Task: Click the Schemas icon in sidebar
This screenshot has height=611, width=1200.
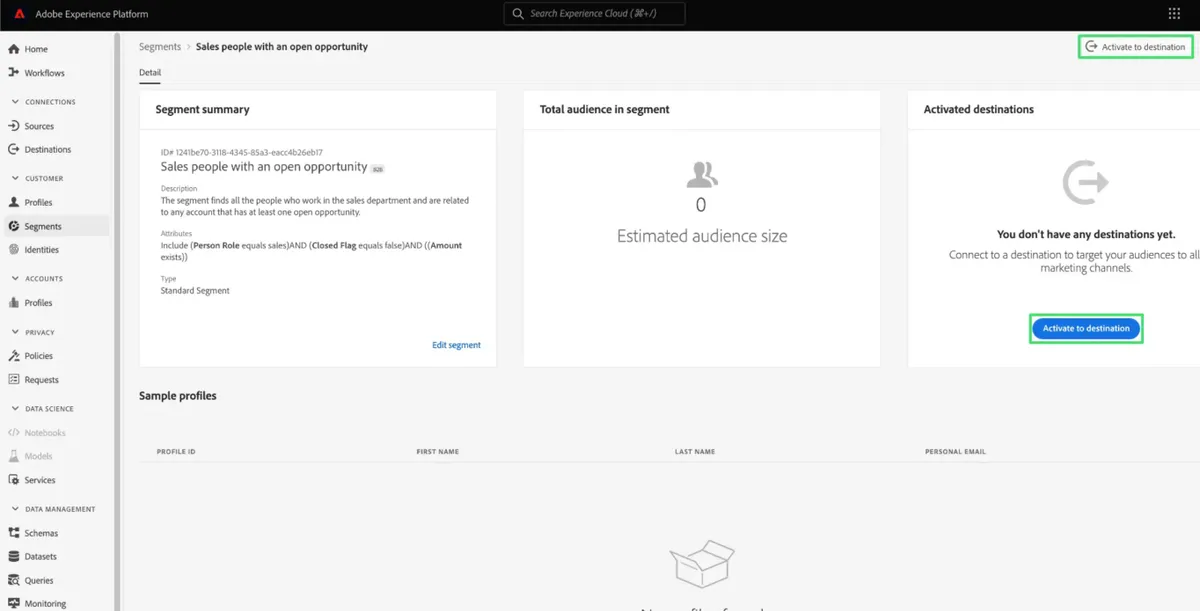Action: tap(14, 533)
